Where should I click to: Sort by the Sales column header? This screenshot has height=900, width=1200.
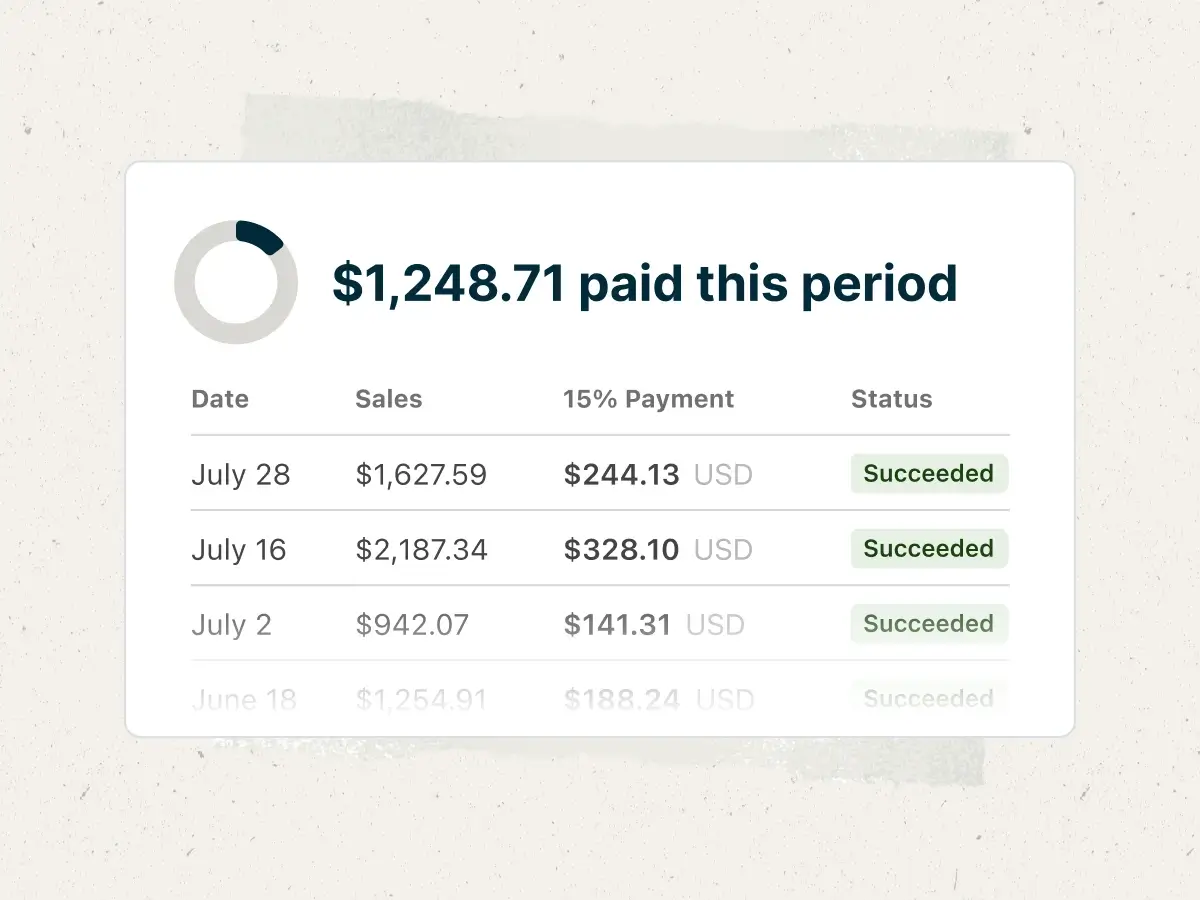389,399
